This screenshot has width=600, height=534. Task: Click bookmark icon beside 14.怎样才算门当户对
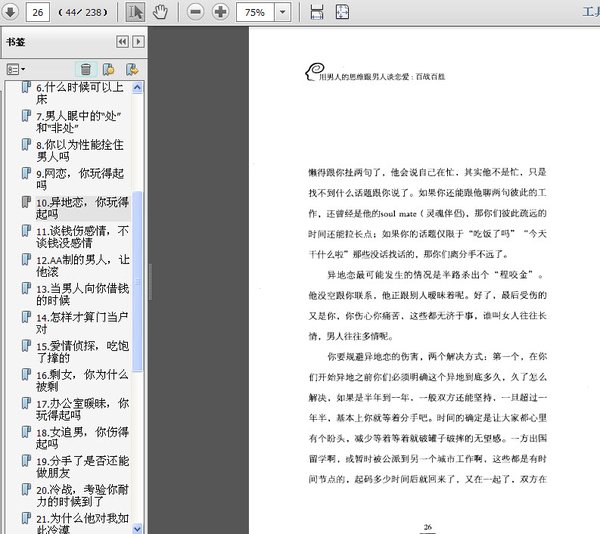pyautogui.click(x=26, y=317)
